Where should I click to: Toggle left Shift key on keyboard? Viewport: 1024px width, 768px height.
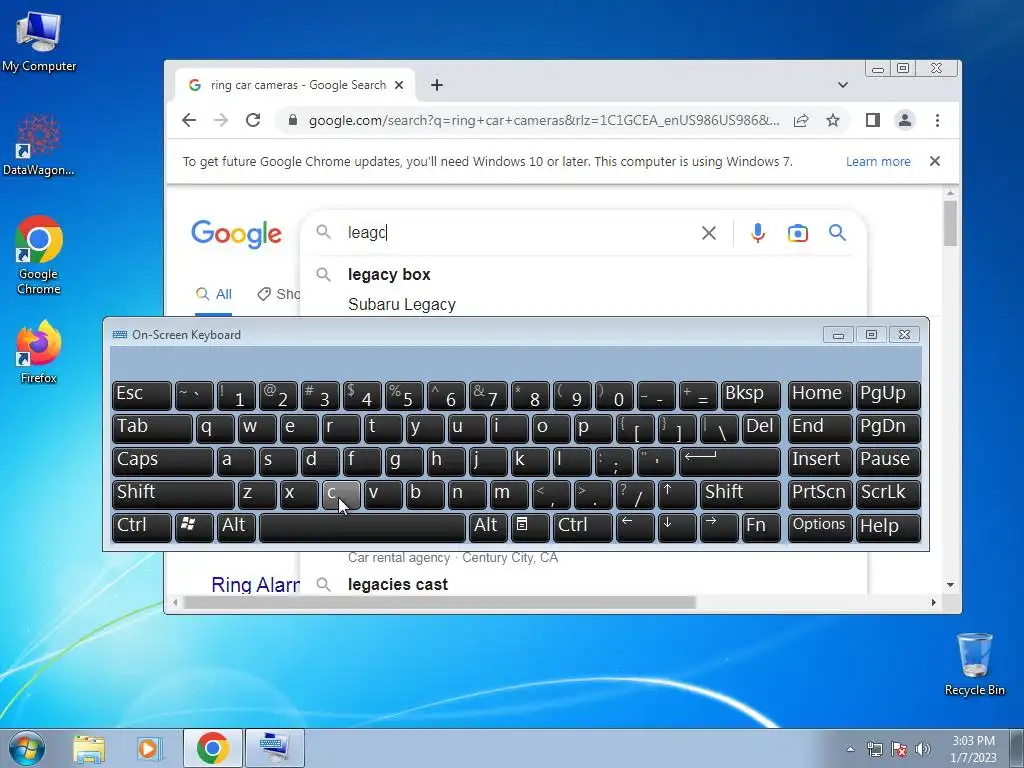(173, 493)
